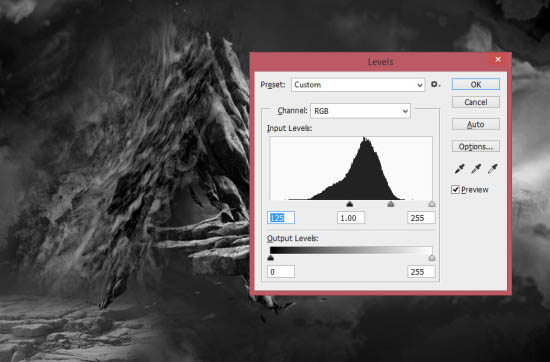550x362 pixels.
Task: Click the Auto levels button
Action: [x=476, y=125]
